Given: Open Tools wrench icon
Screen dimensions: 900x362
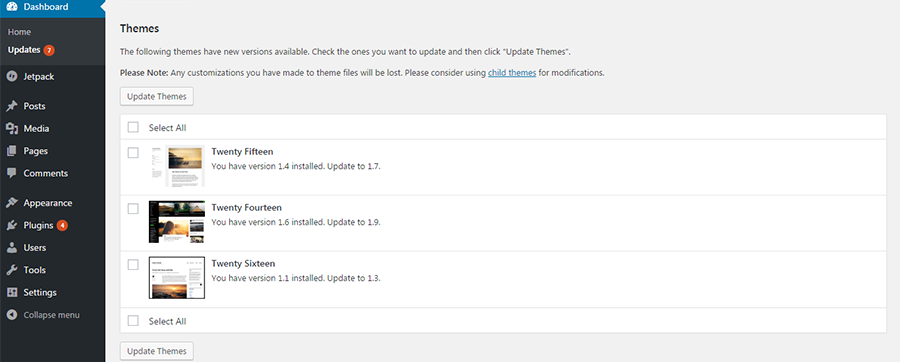Looking at the screenshot, I should 11,270.
